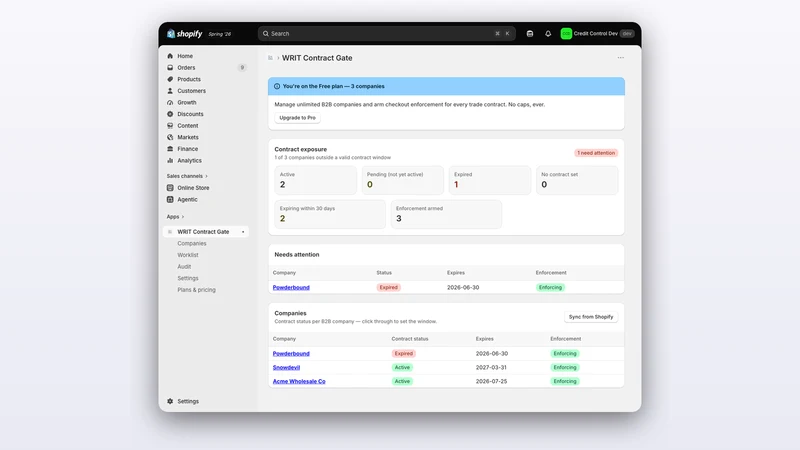Open the Companies submenu item
The width and height of the screenshot is (800, 450).
(x=192, y=243)
